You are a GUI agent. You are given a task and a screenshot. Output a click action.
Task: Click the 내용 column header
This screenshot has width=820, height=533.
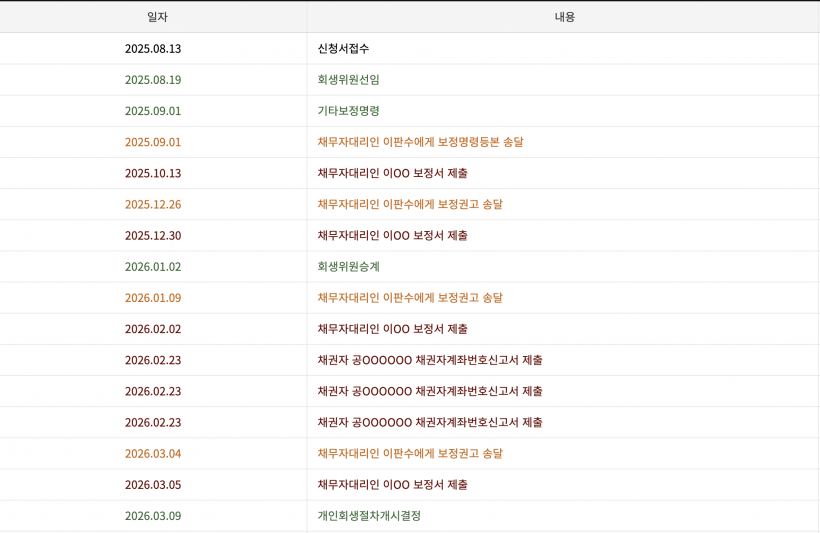[565, 17]
